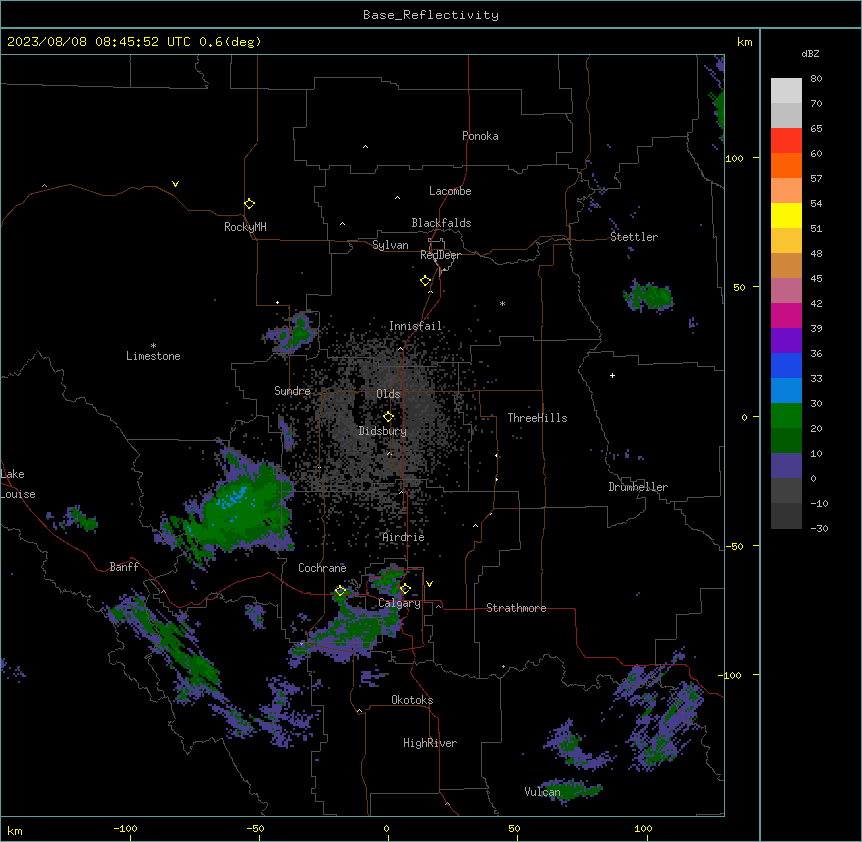Image resolution: width=862 pixels, height=842 pixels.
Task: Select the Drumheller label
Action: [x=638, y=487]
